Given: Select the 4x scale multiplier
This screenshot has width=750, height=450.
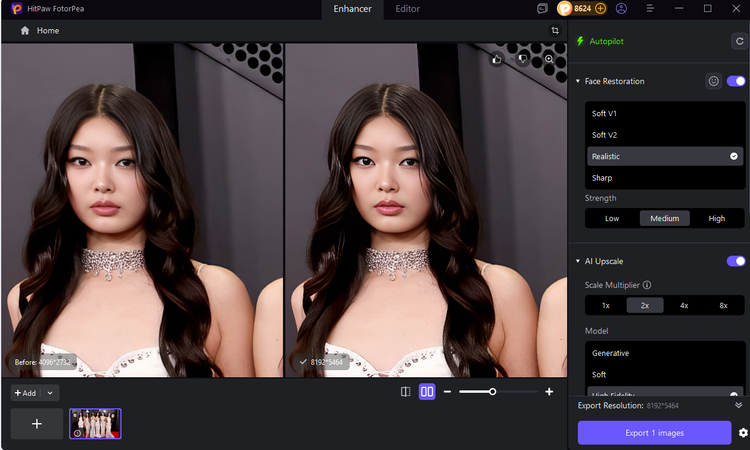Looking at the screenshot, I should [684, 305].
